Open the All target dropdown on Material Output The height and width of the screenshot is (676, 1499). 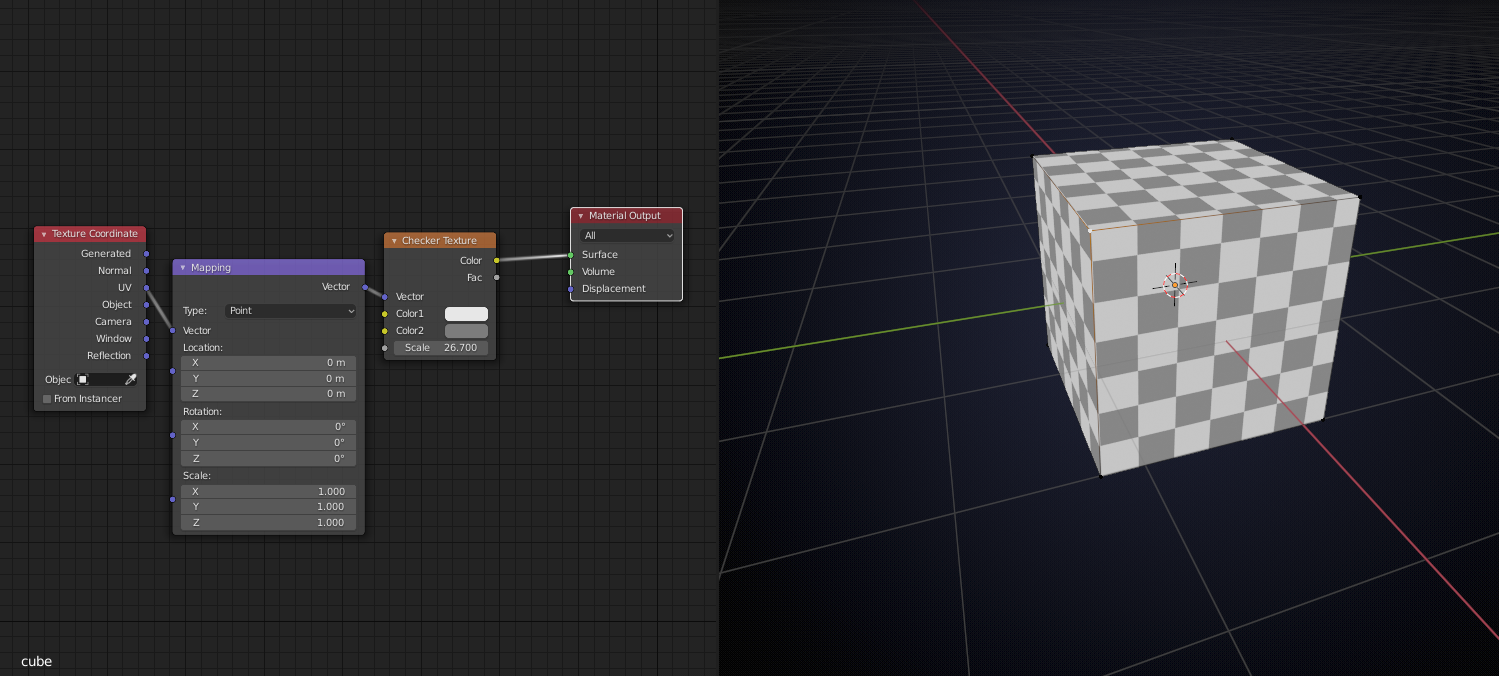pos(626,235)
